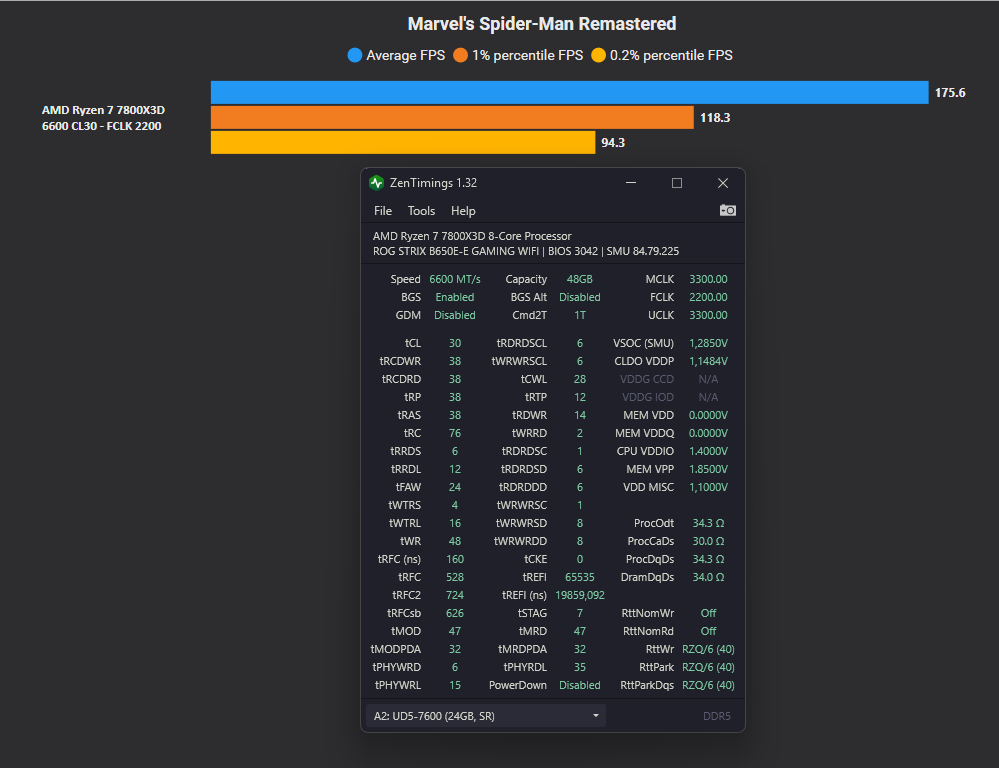Toggle 1% percentile FPS legend entry
Image resolution: width=999 pixels, height=768 pixels.
point(518,55)
